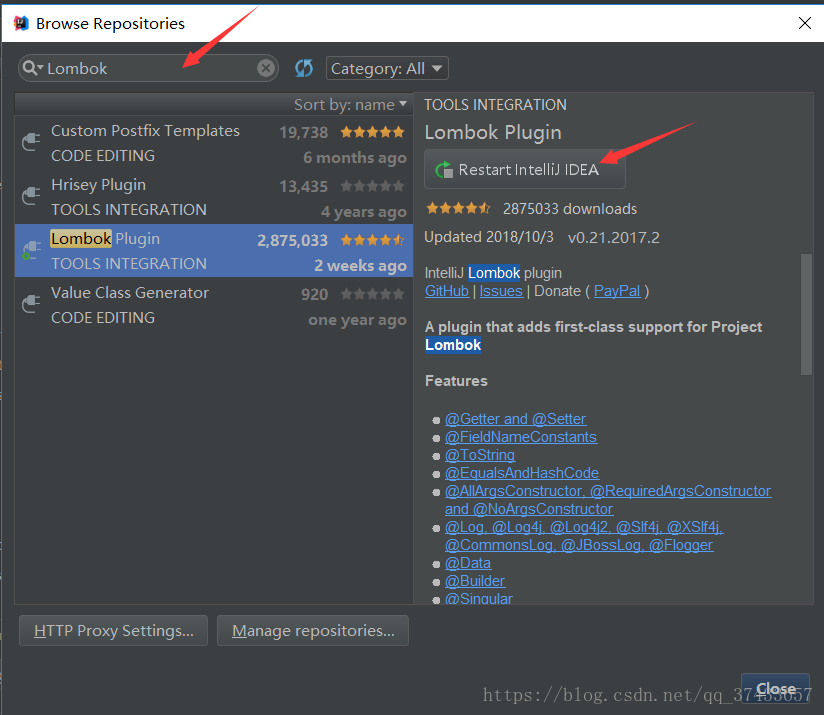Click the Value Class Generator plugin icon
824x715 pixels.
click(31, 305)
